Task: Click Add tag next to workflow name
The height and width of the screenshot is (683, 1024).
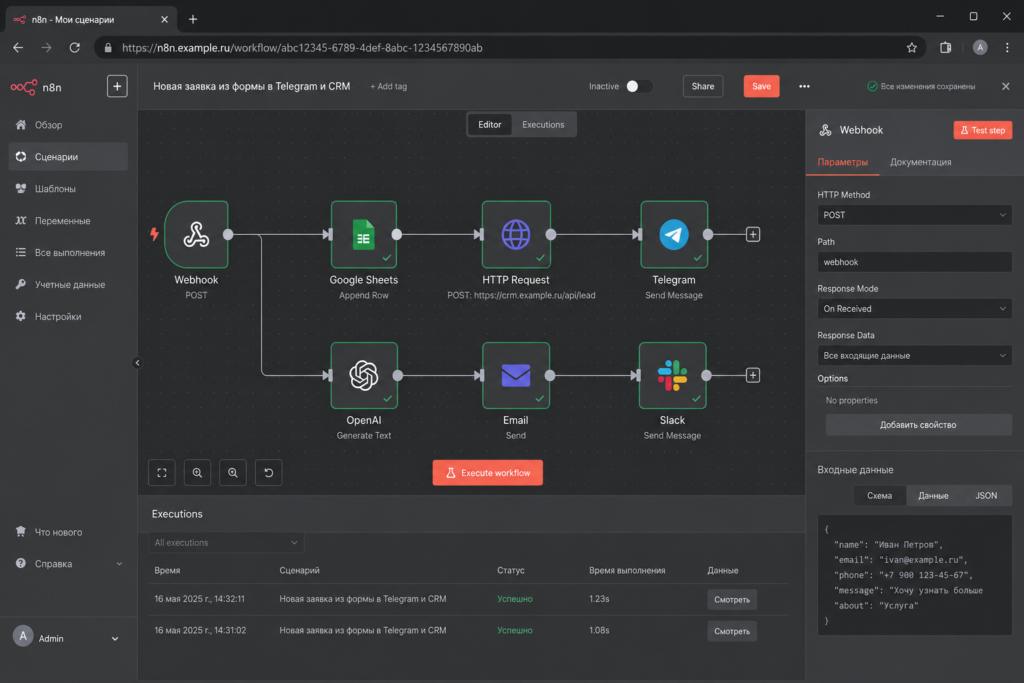Action: coord(389,86)
